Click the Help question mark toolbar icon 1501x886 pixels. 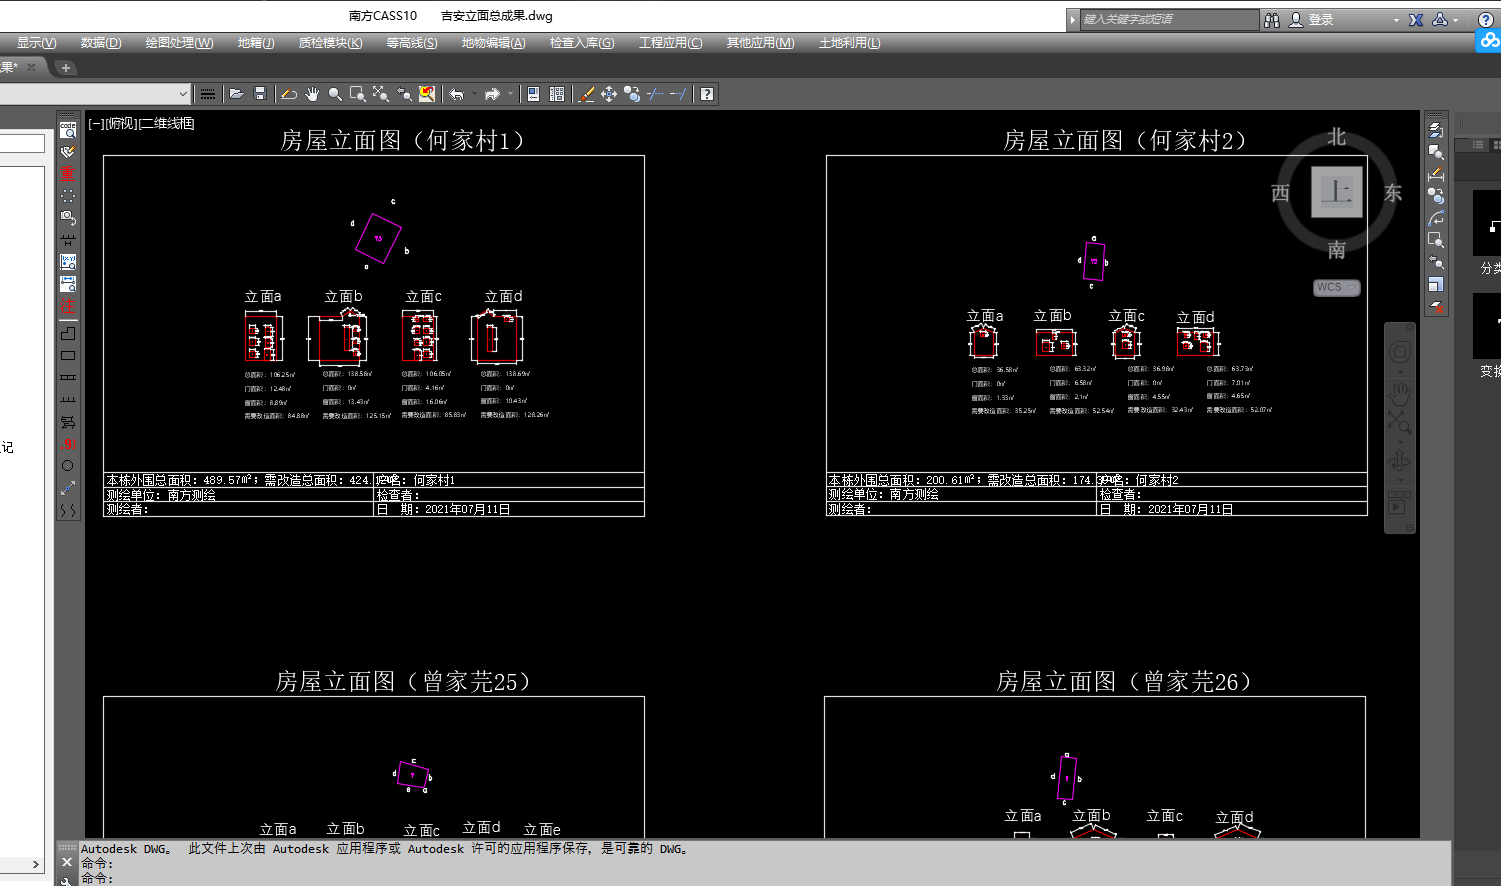(x=707, y=94)
